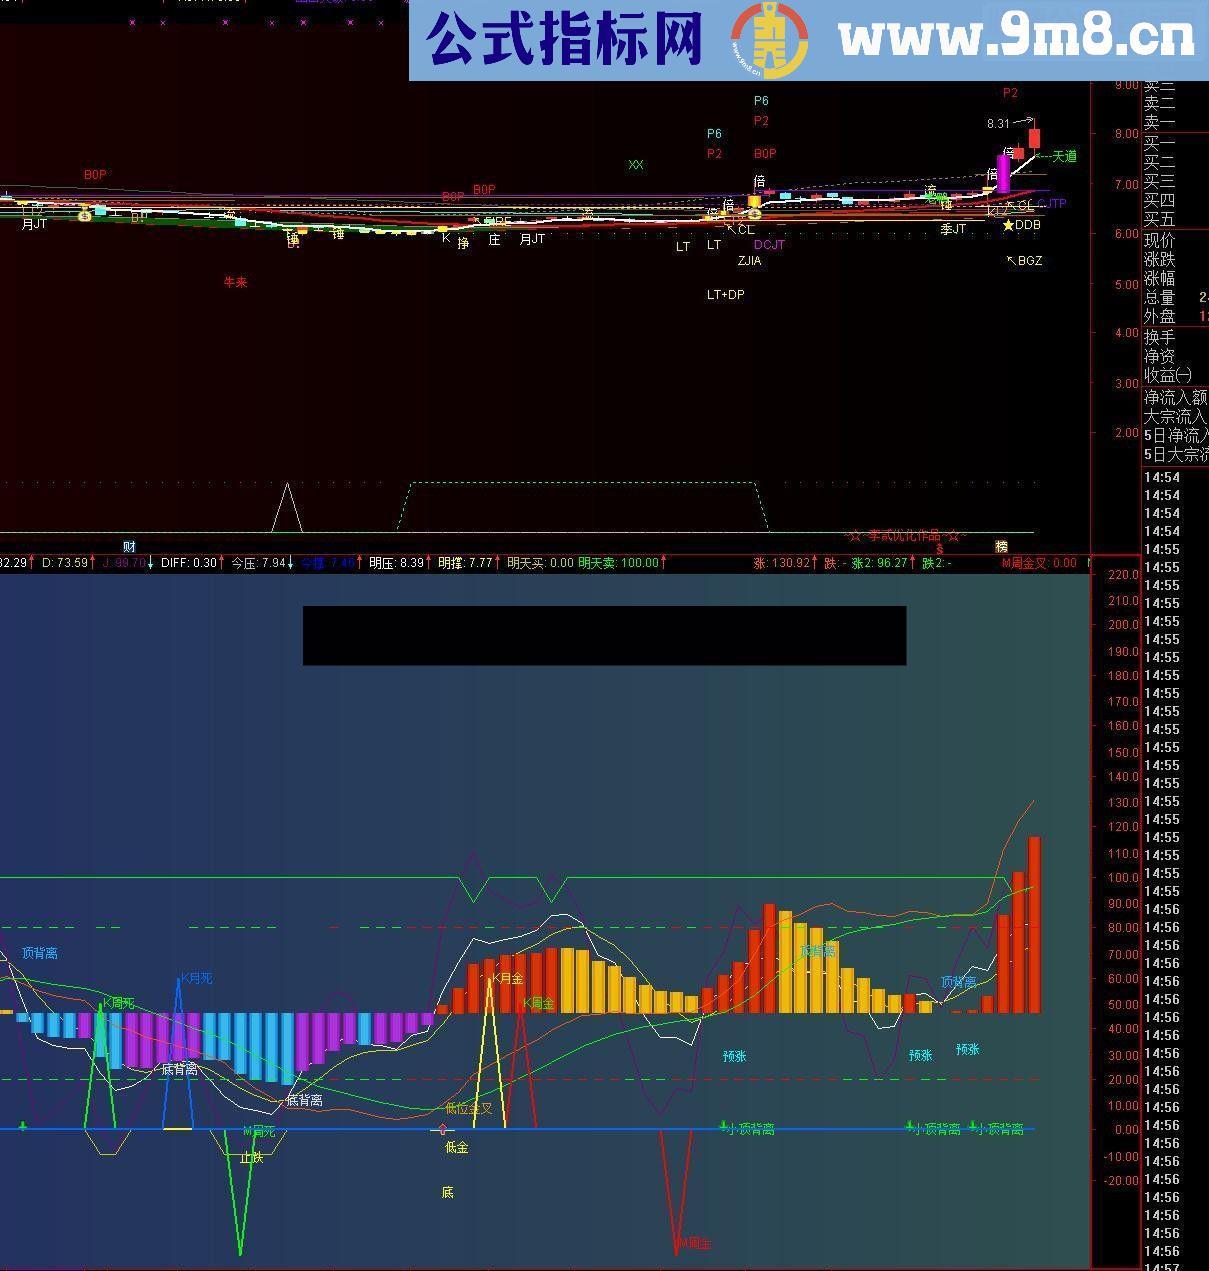
Task: Click the 财 marker on chart bottom
Action: click(x=129, y=547)
